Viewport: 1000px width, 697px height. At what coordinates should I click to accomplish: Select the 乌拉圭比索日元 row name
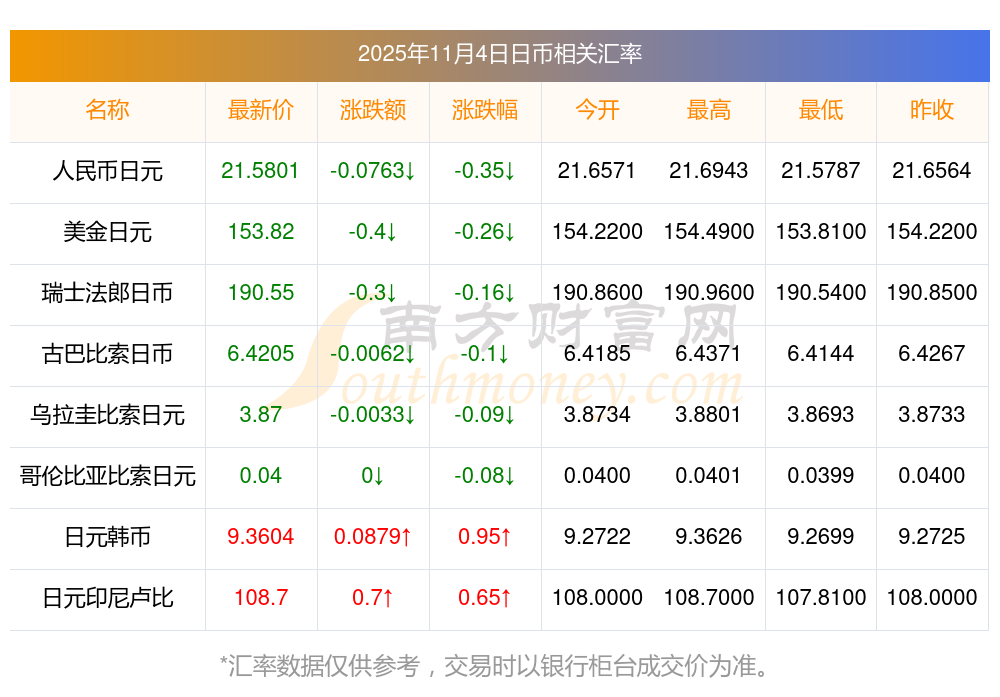click(x=107, y=415)
